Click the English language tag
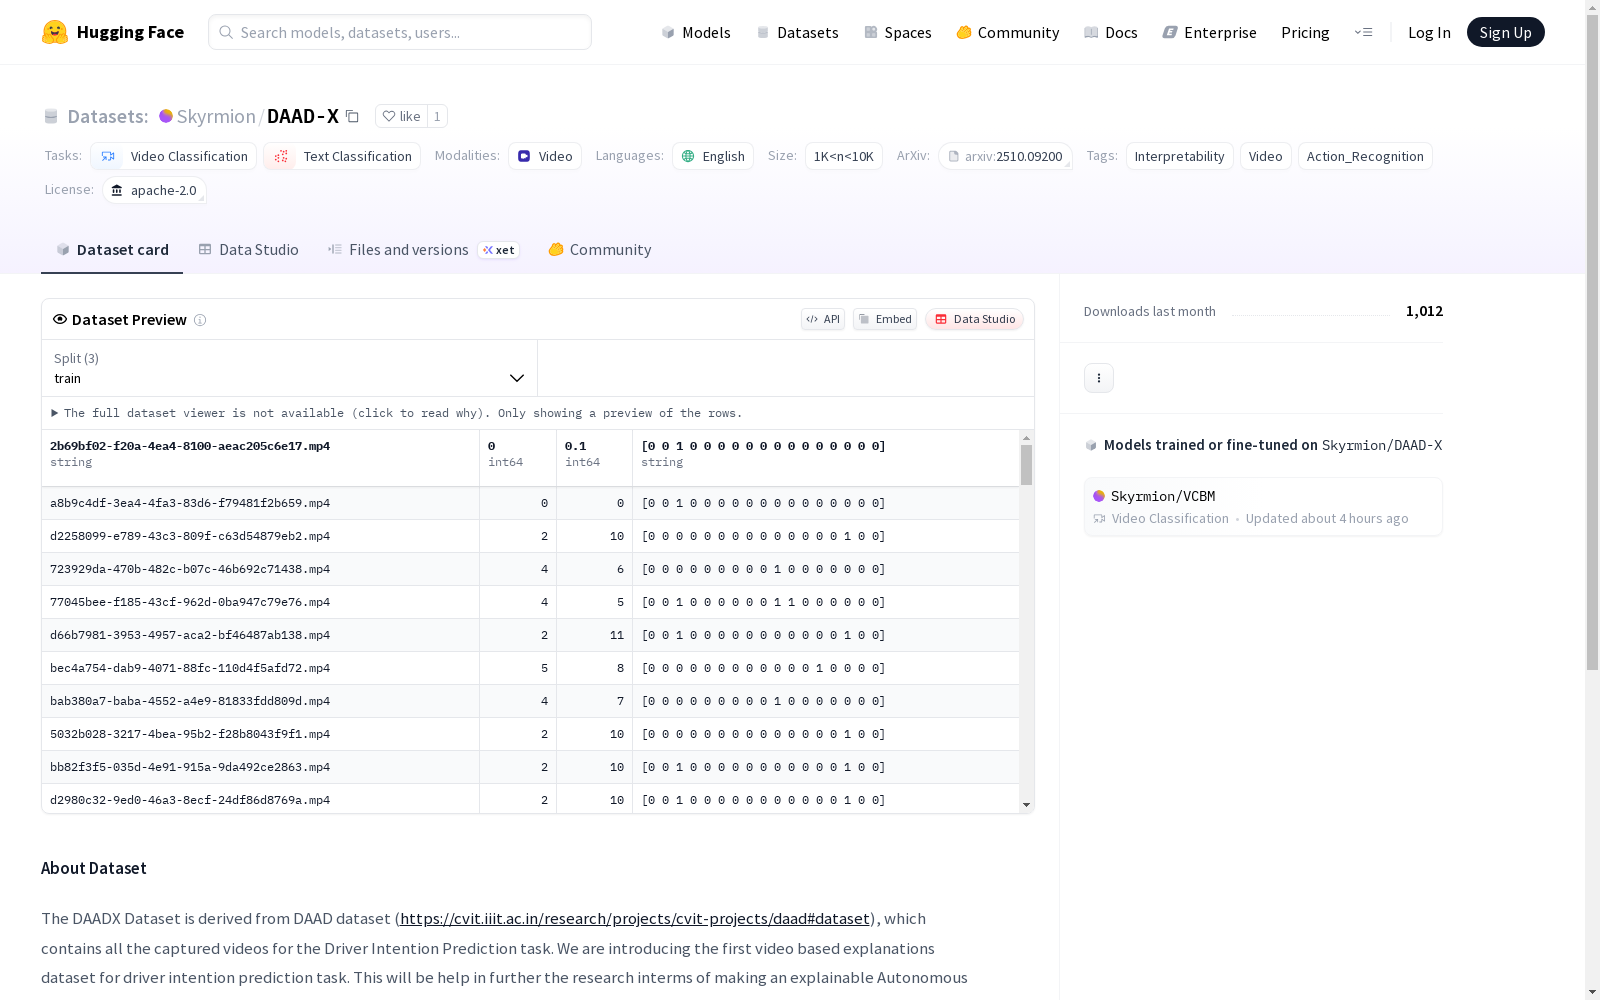 coord(713,156)
